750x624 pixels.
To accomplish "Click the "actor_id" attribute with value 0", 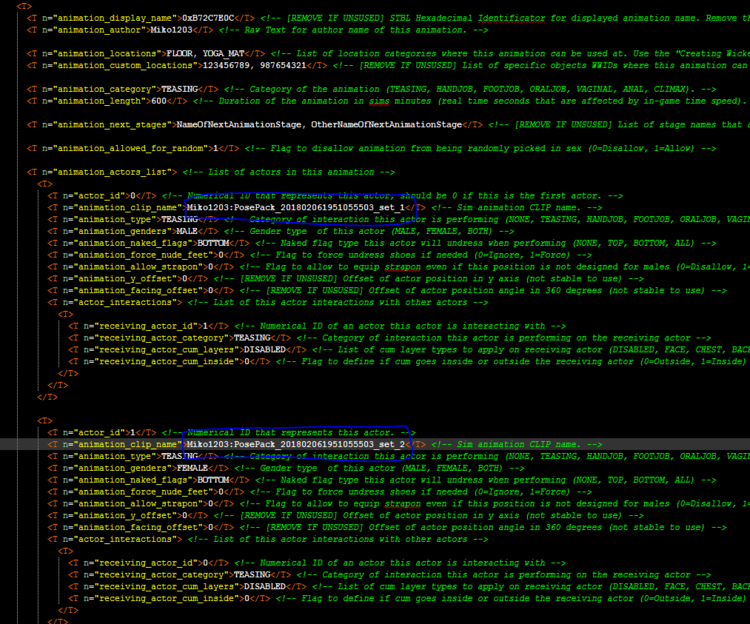I will pyautogui.click(x=99, y=196).
